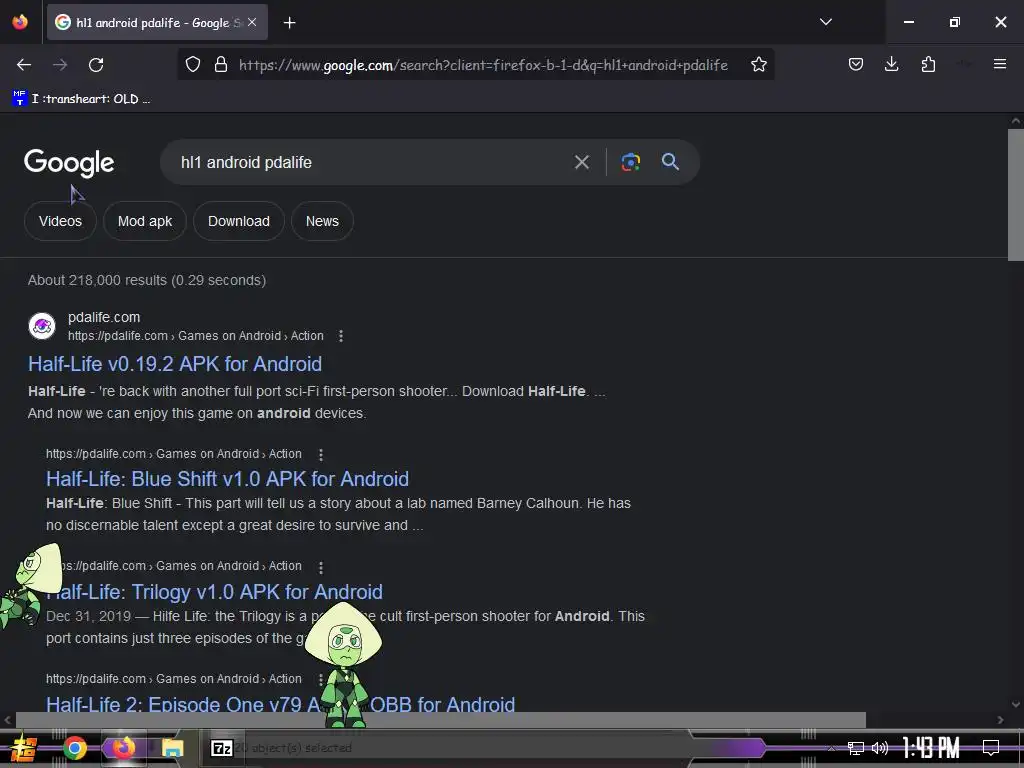This screenshot has height=768, width=1024.
Task: Click the pdalife.com site favicon
Action: pyautogui.click(x=42, y=326)
